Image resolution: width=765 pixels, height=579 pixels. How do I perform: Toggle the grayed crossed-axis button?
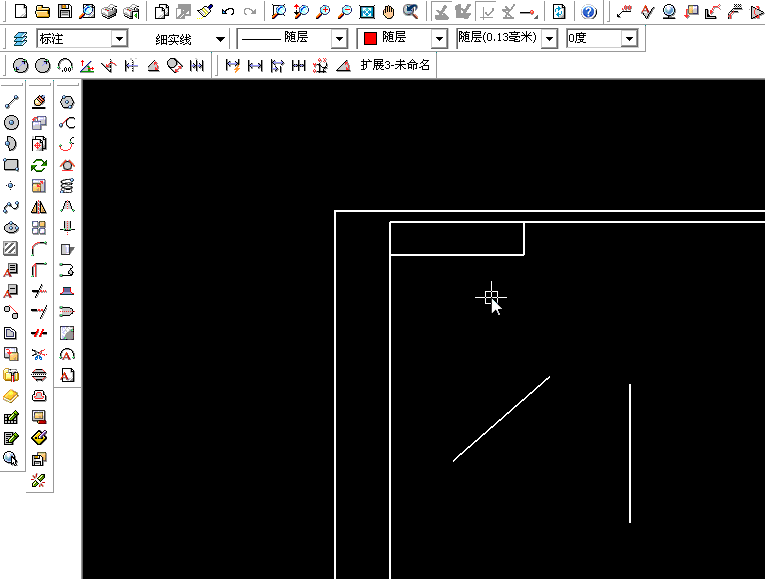point(508,11)
